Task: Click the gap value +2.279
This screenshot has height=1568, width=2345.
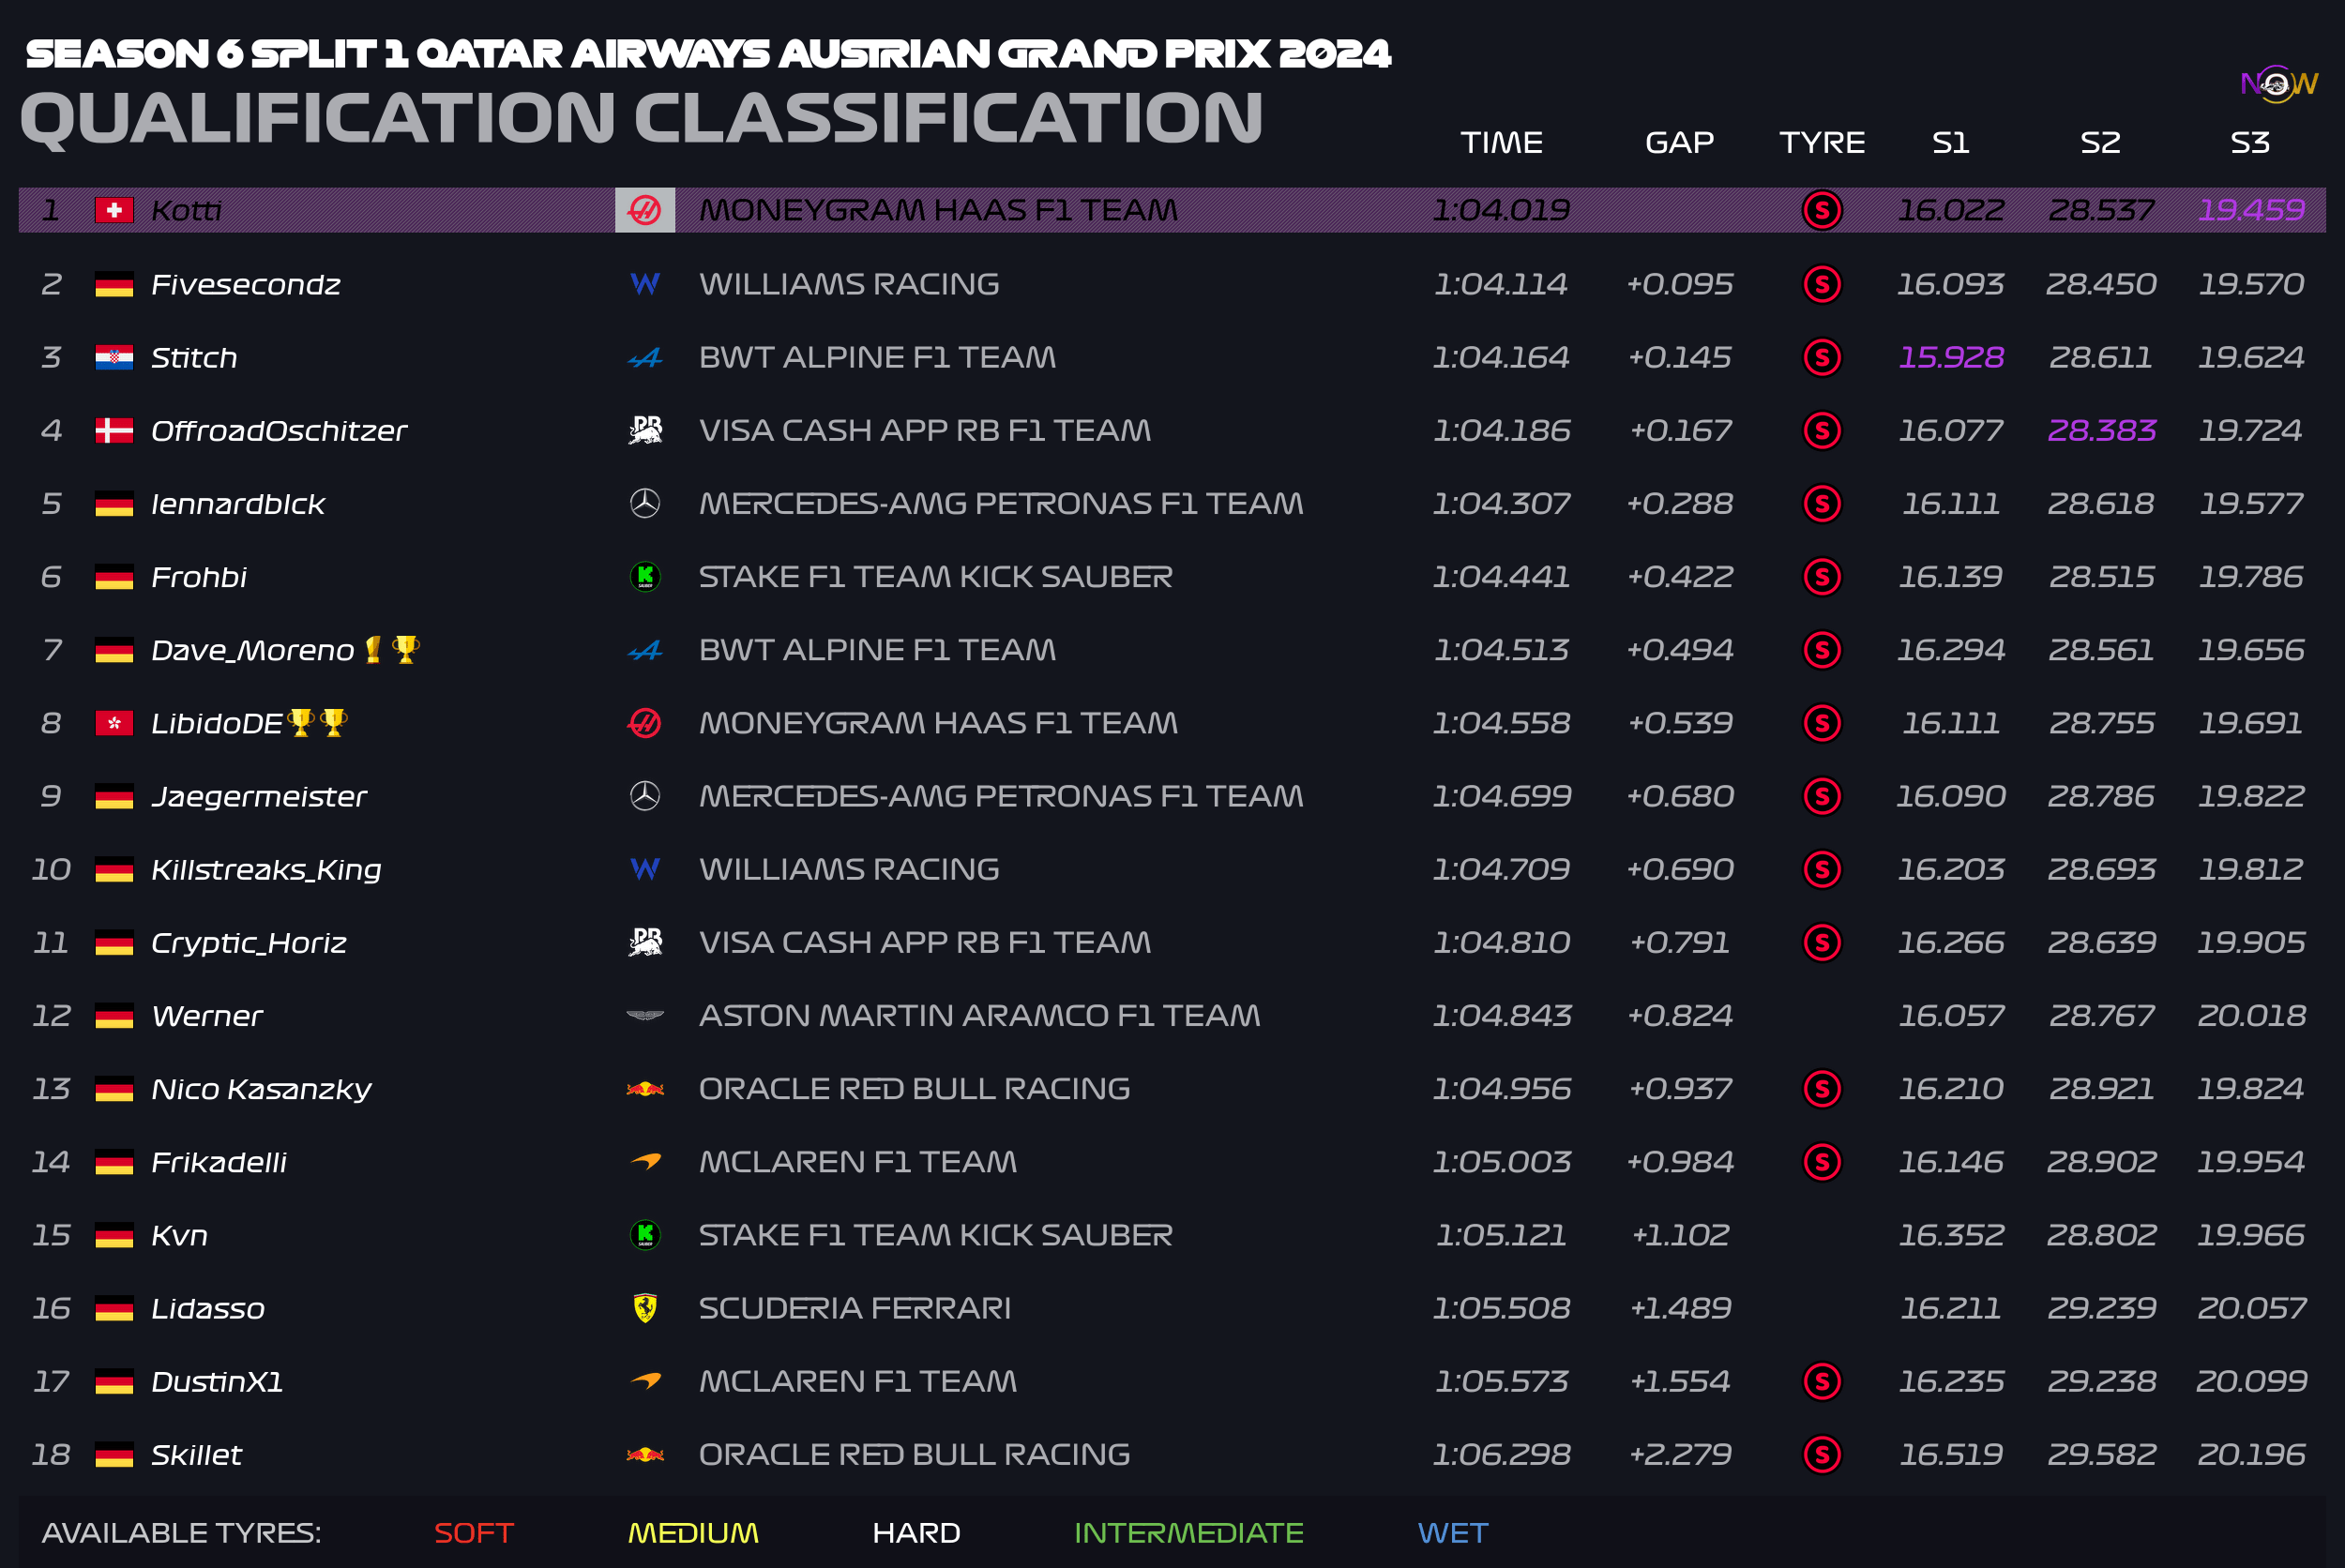Action: 1680,1454
